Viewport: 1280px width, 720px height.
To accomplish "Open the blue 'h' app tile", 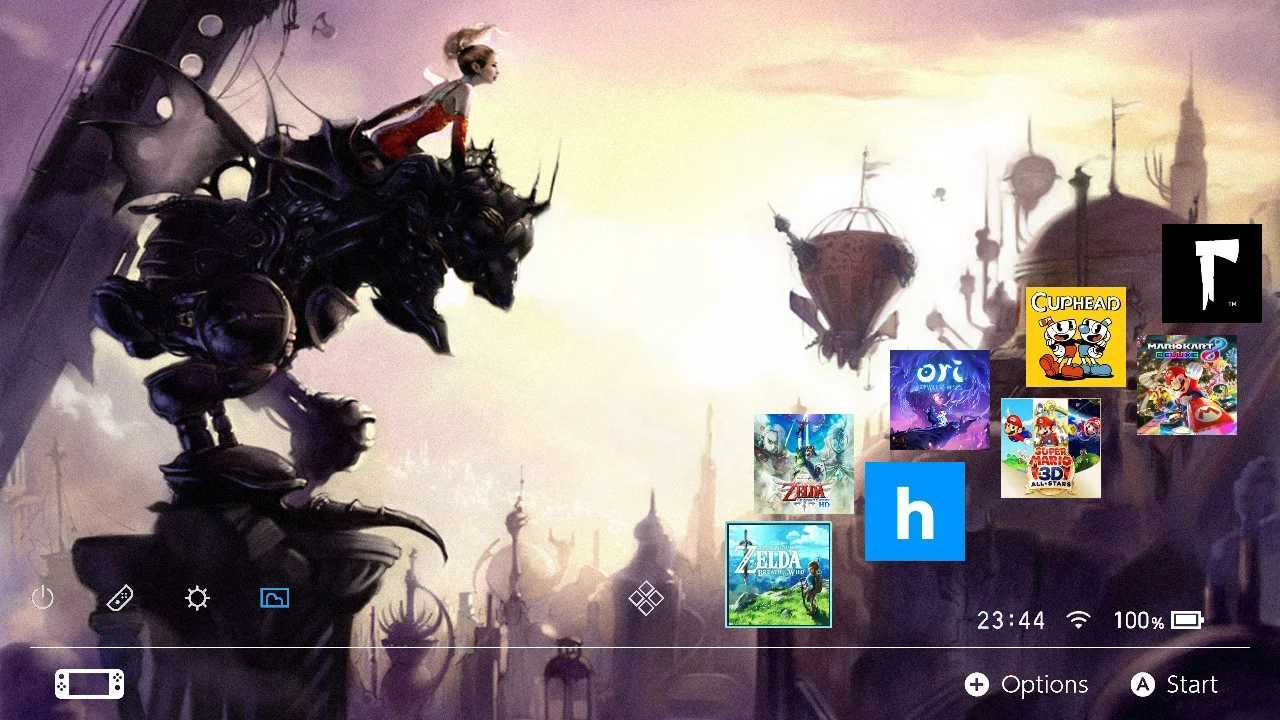I will [915, 511].
